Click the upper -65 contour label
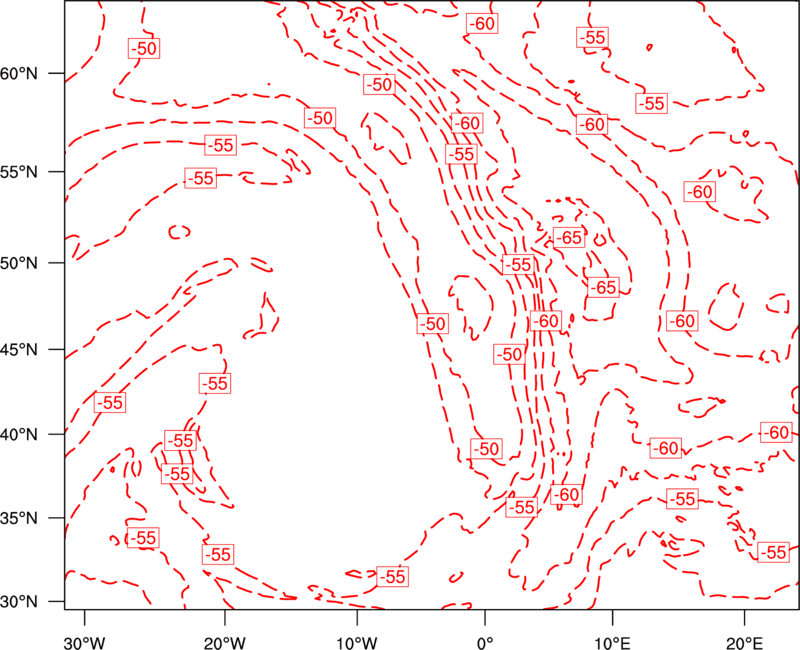This screenshot has height=650, width=800. coord(569,238)
